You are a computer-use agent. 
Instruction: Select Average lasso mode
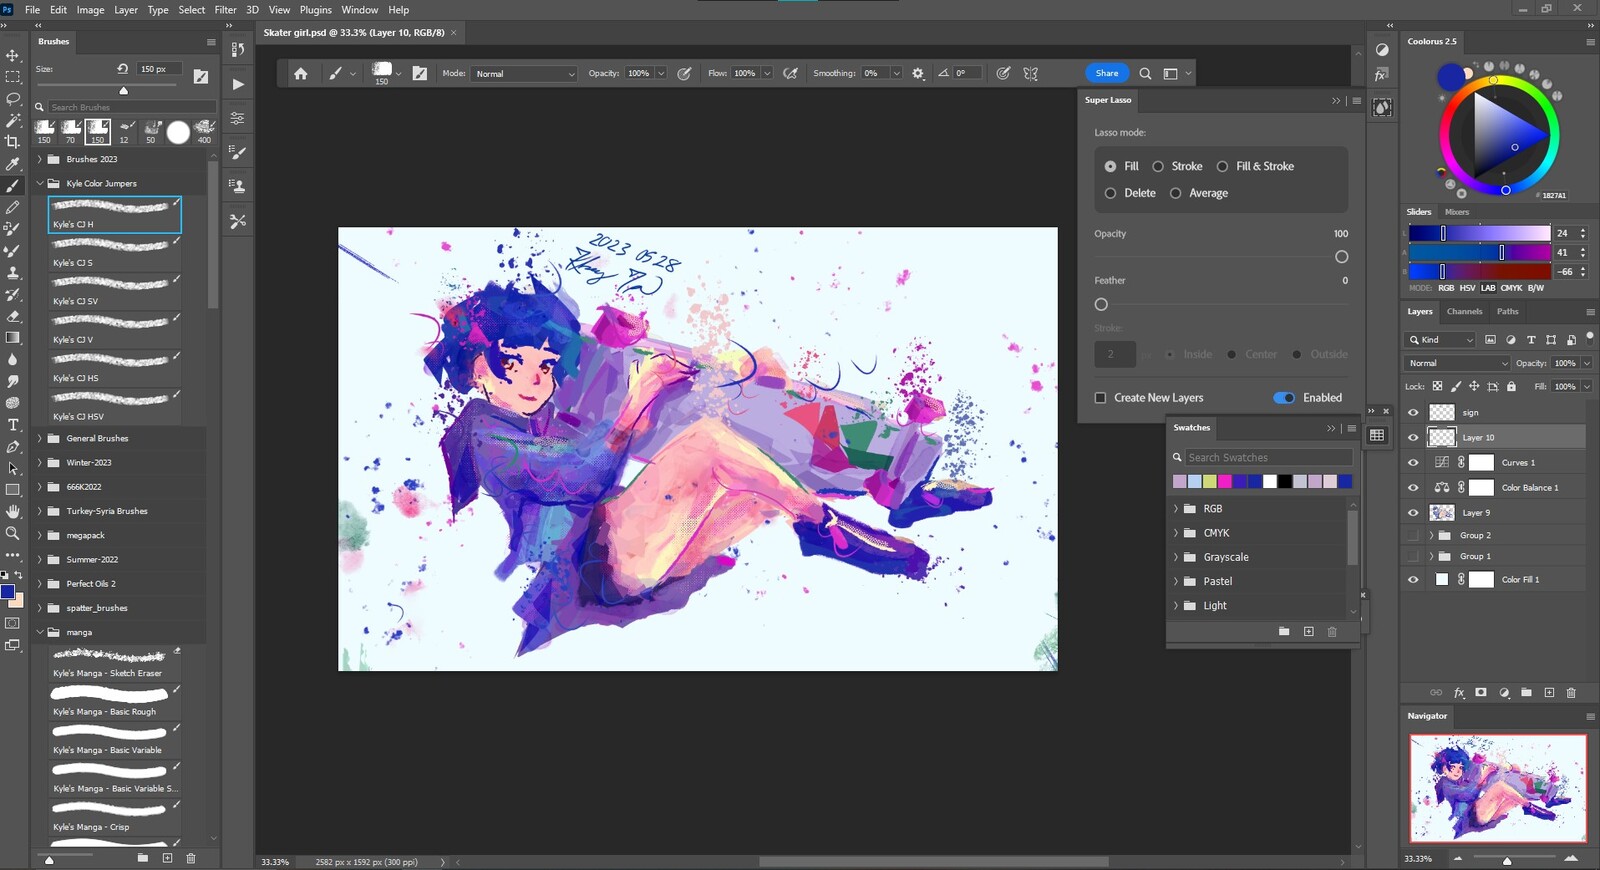point(1175,193)
